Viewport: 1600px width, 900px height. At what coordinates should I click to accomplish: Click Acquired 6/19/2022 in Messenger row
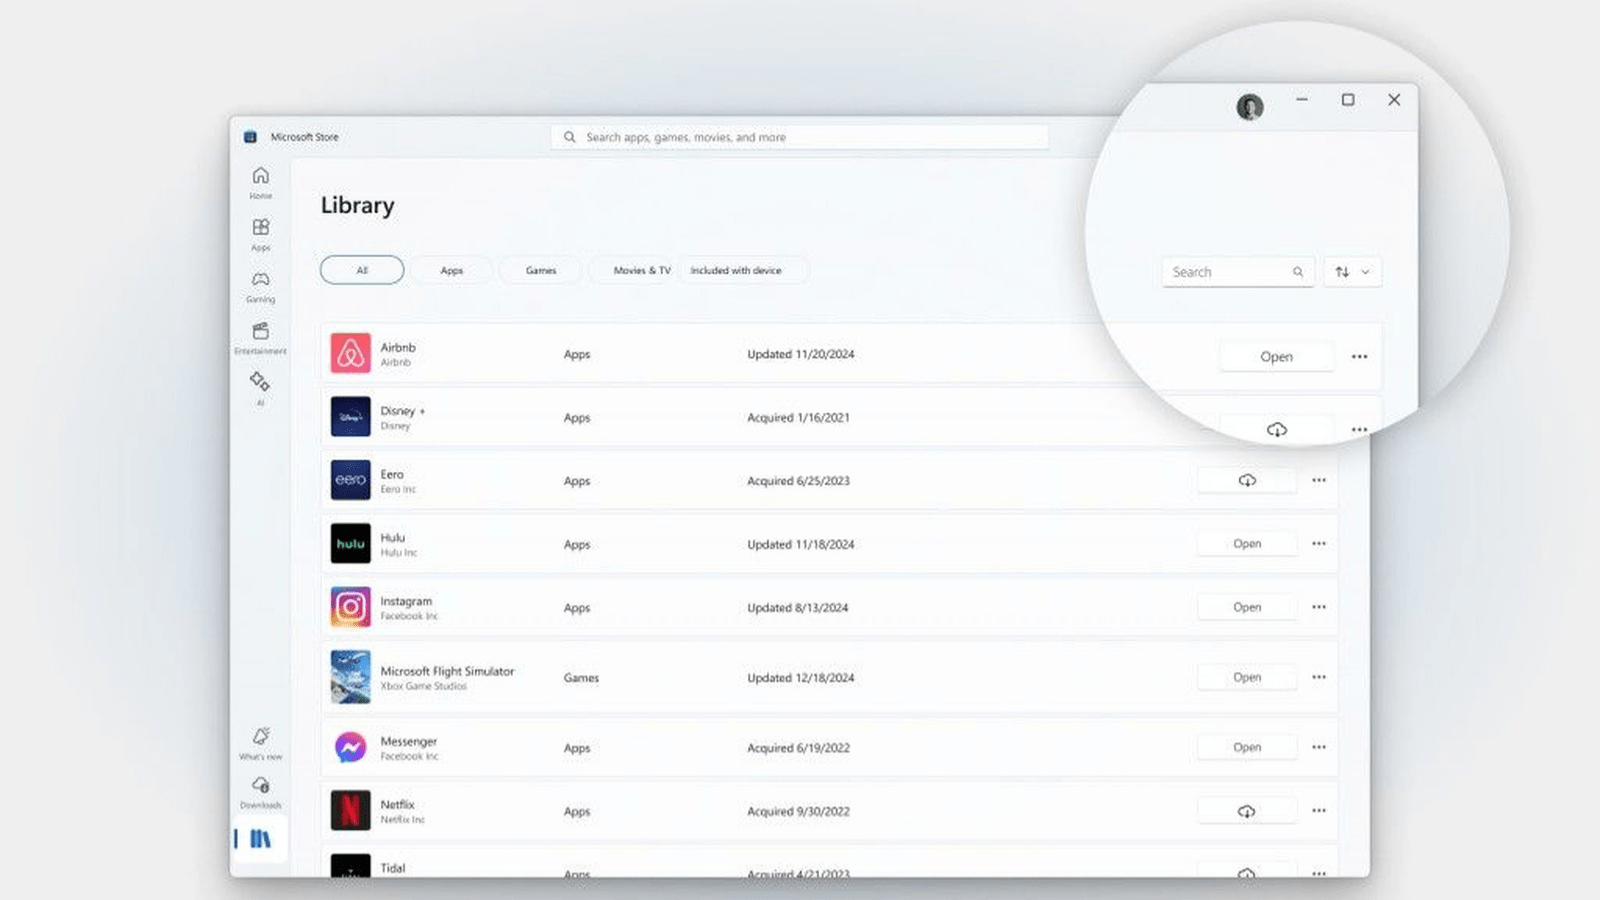point(799,748)
